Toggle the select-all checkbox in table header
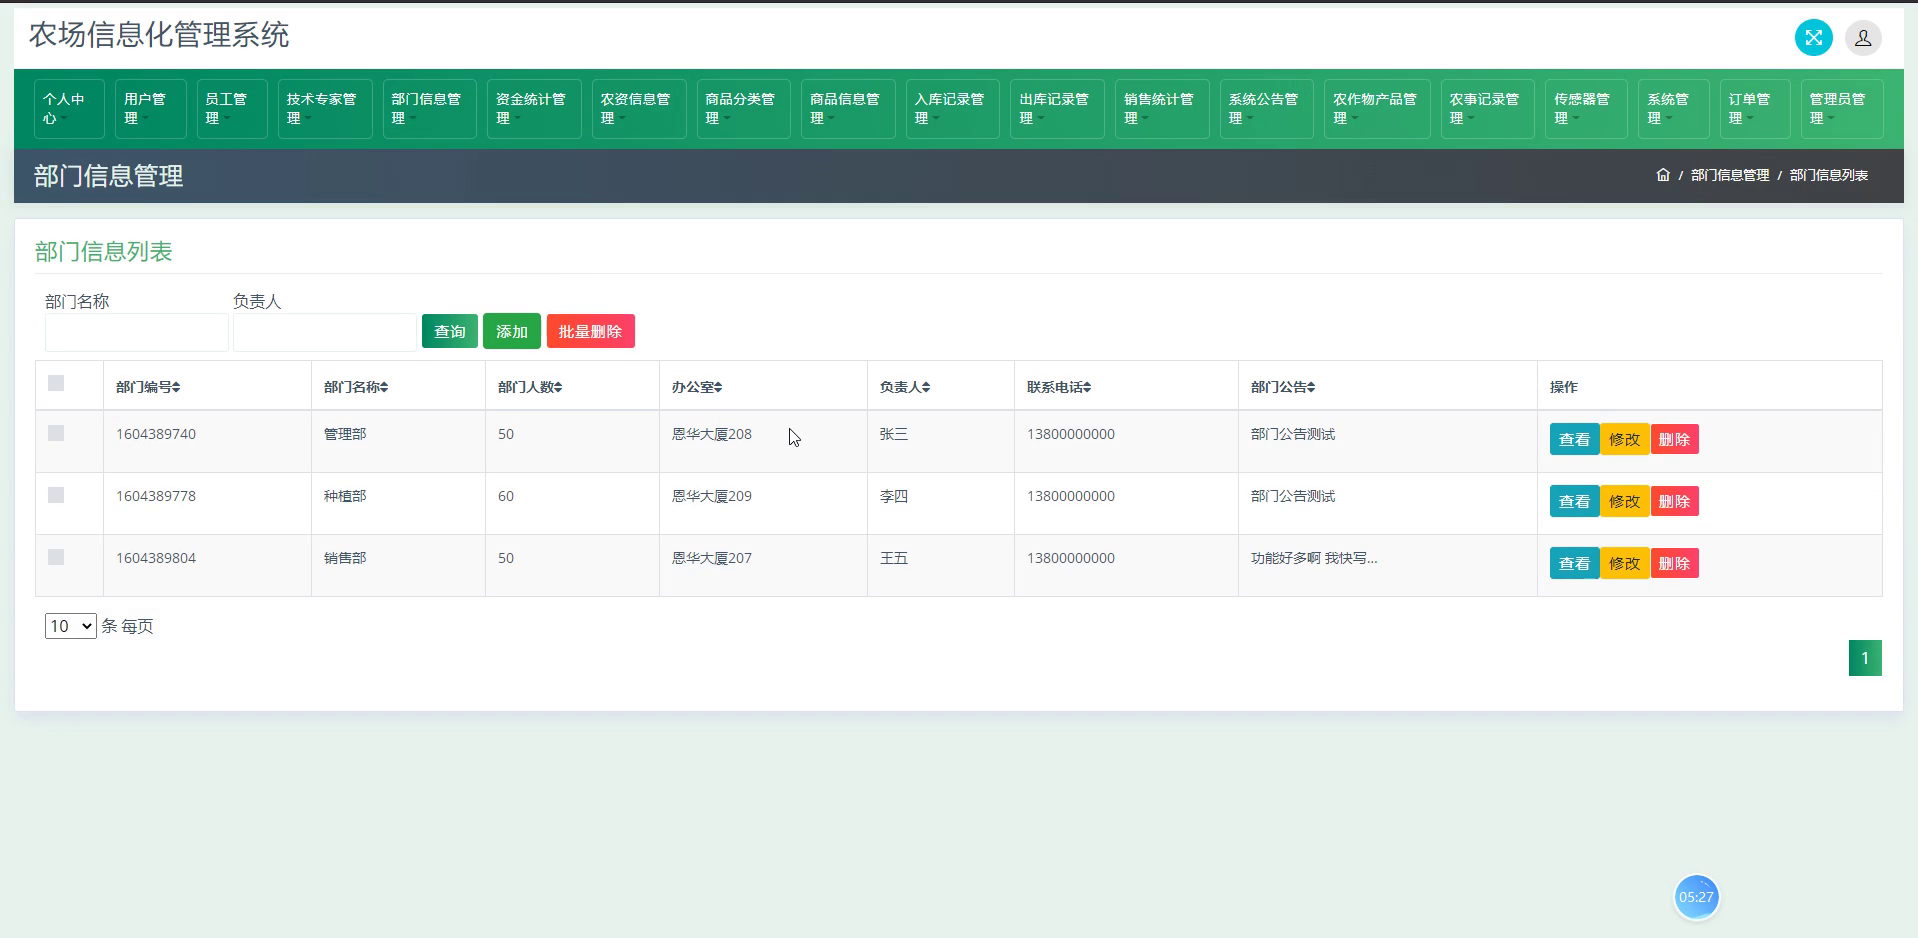Screen dimensions: 1918x938 (x=56, y=383)
